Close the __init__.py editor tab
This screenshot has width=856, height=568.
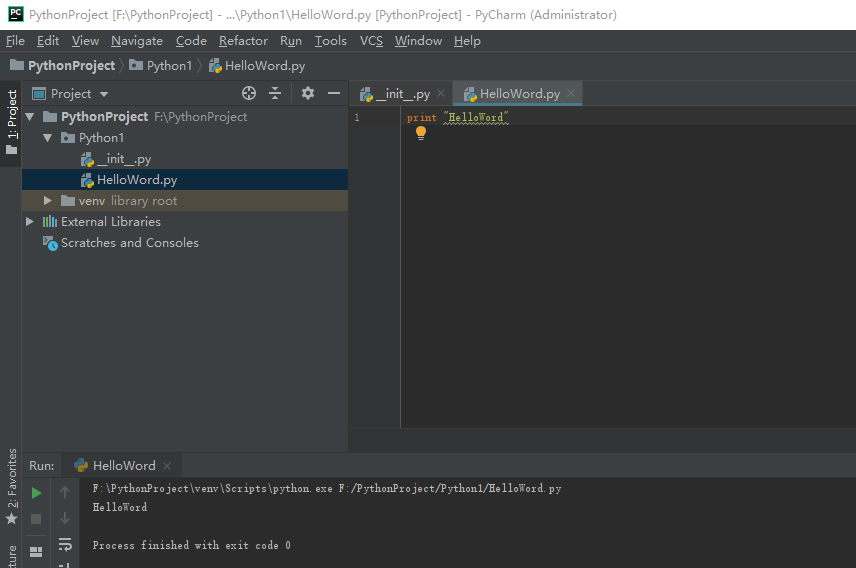[x=441, y=93]
